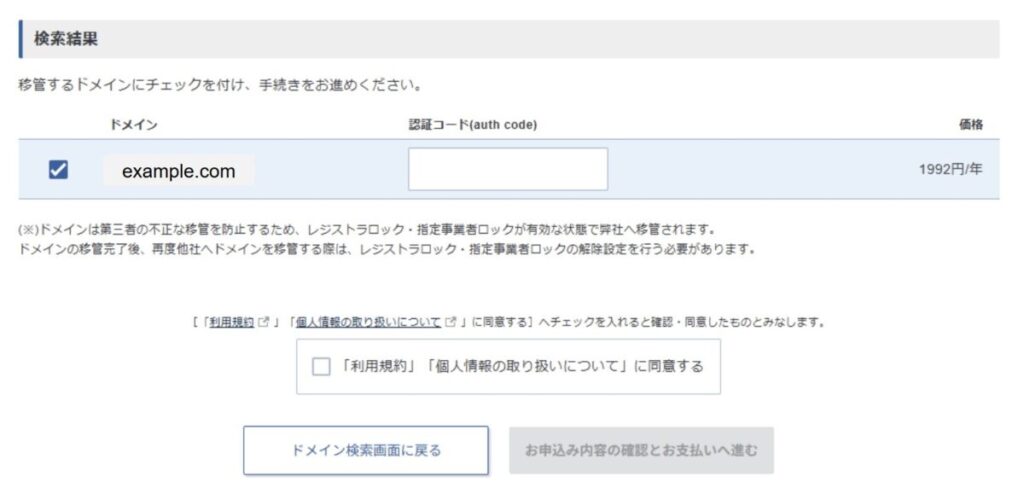Click お申込み内容の確認とお支払いへ進む button
This screenshot has height=500, width=1024.
pyautogui.click(x=640, y=450)
